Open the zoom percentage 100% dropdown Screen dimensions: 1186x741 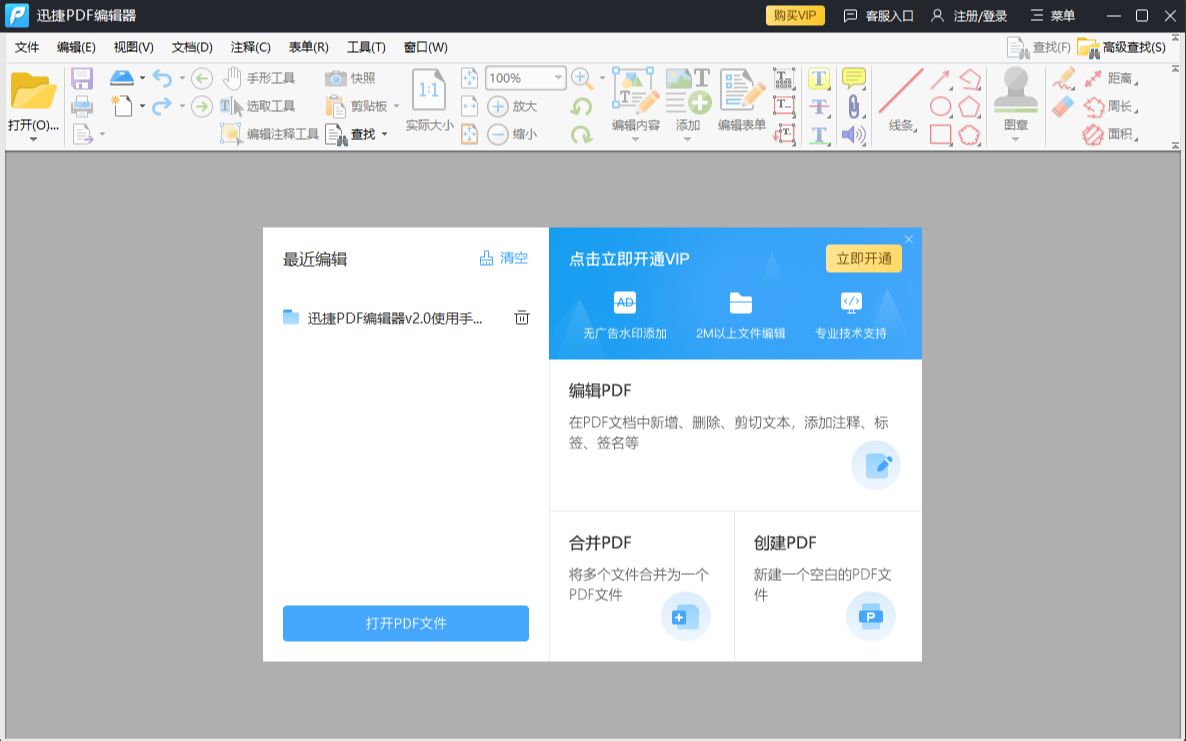click(x=558, y=78)
